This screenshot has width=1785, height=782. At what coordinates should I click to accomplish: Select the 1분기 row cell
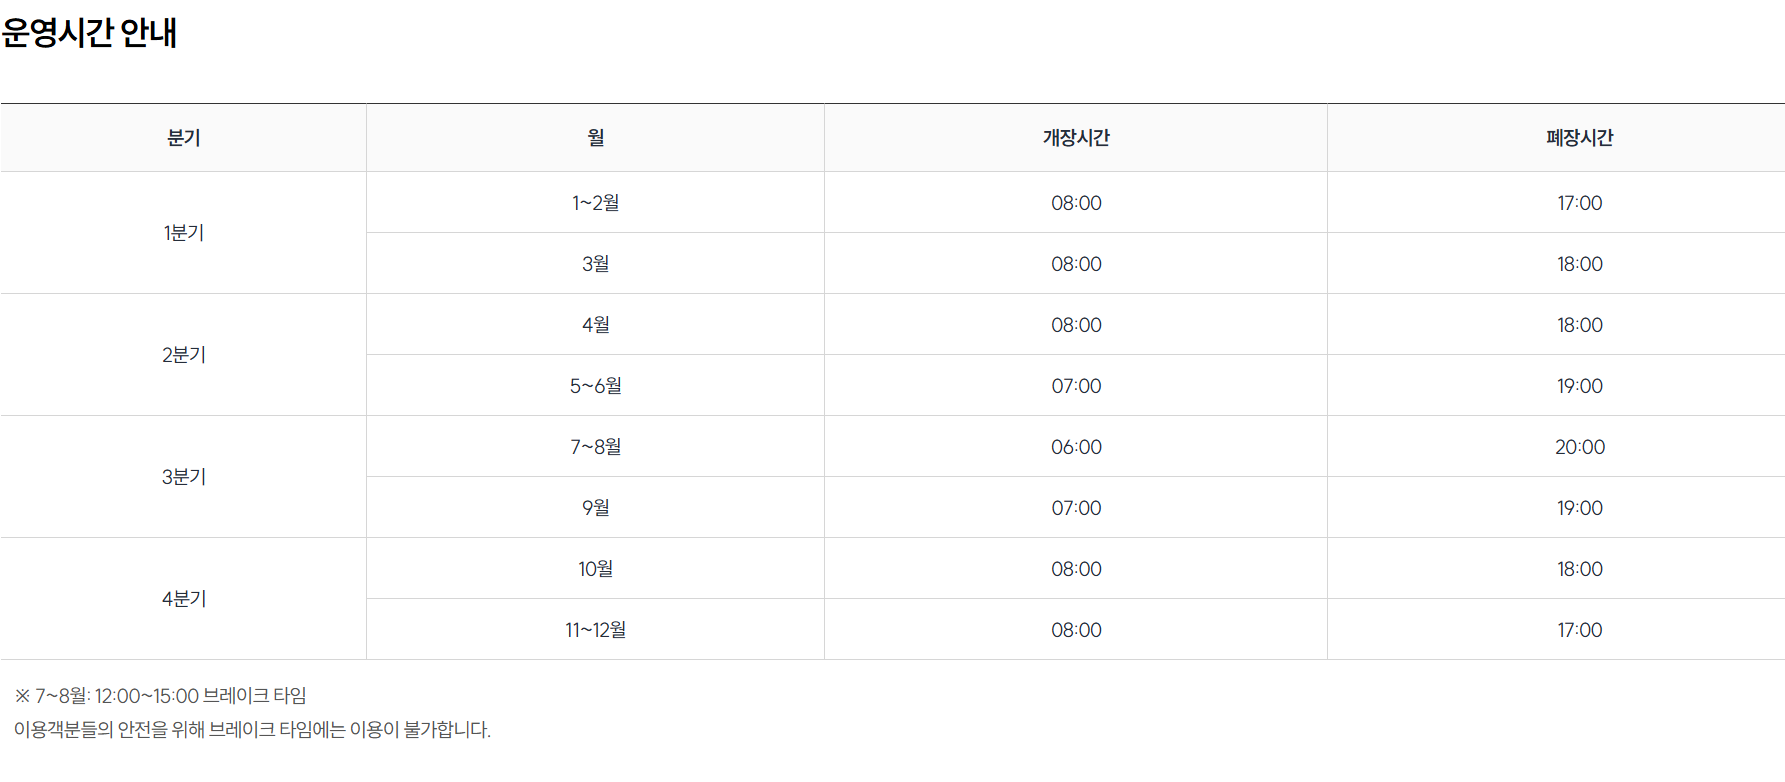pos(184,233)
